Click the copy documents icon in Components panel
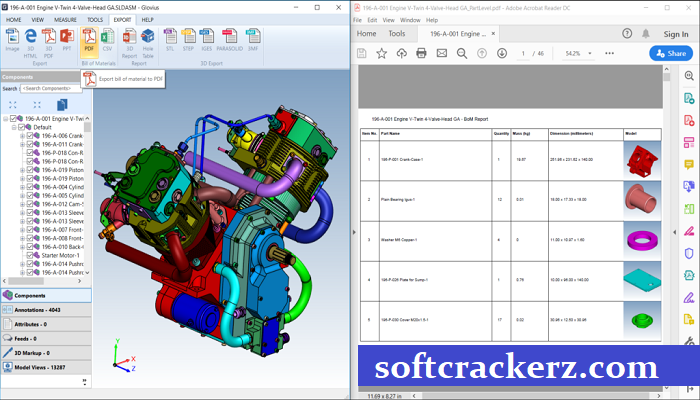The width and height of the screenshot is (700, 400). (x=62, y=105)
